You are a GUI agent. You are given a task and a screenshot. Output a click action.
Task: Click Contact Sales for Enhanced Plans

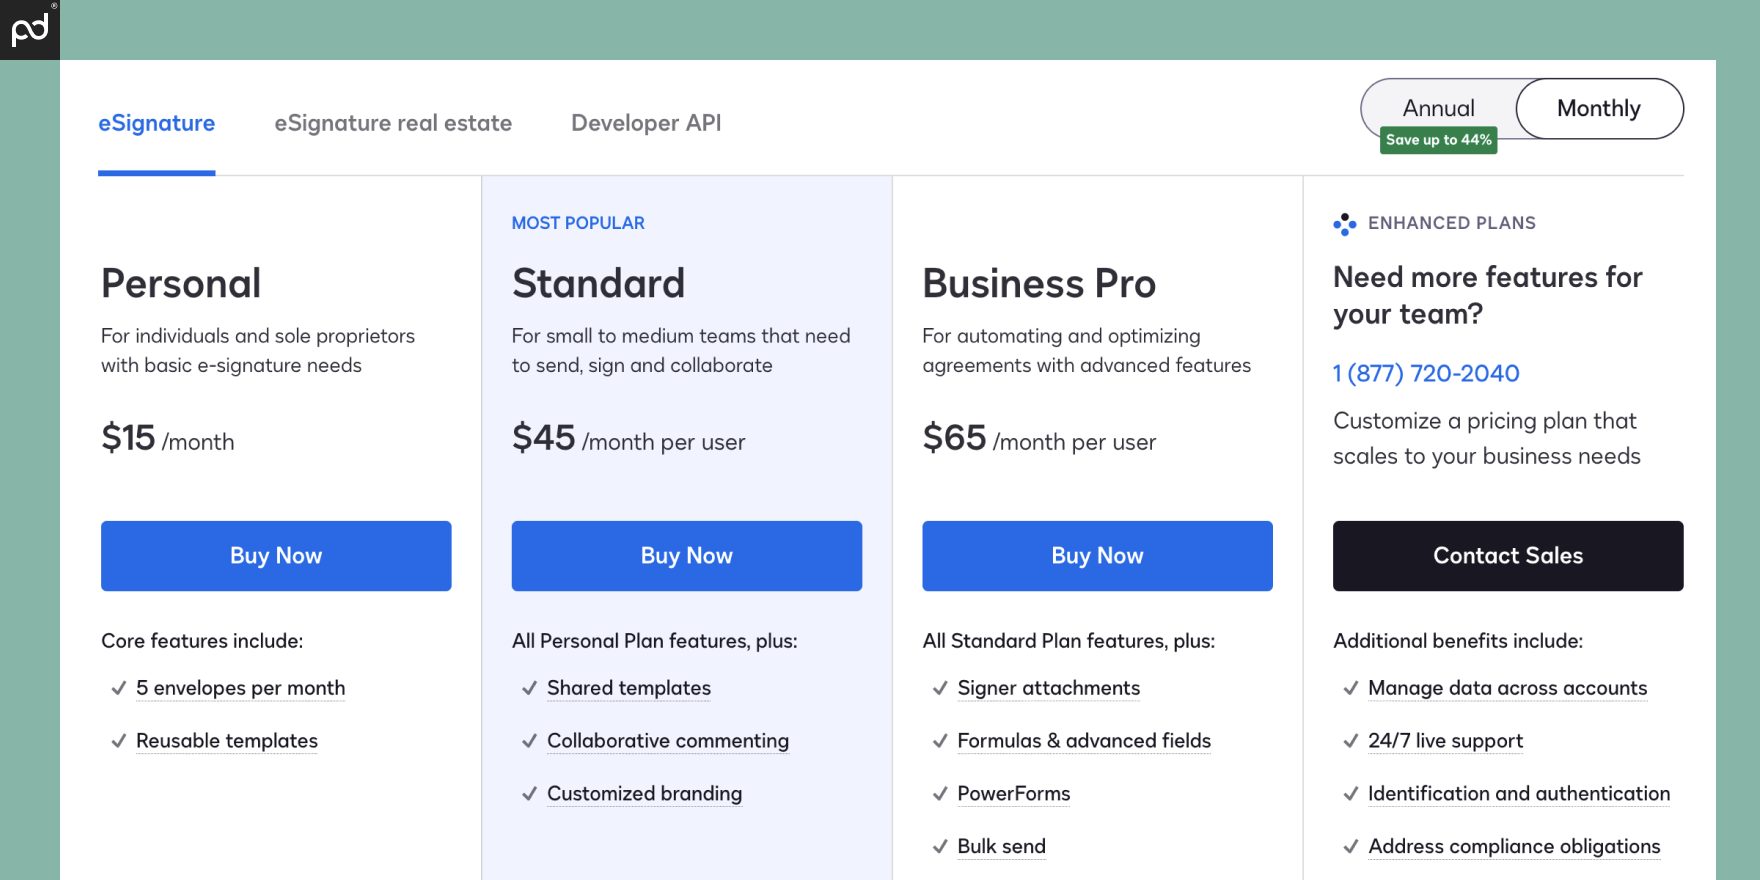click(x=1507, y=556)
